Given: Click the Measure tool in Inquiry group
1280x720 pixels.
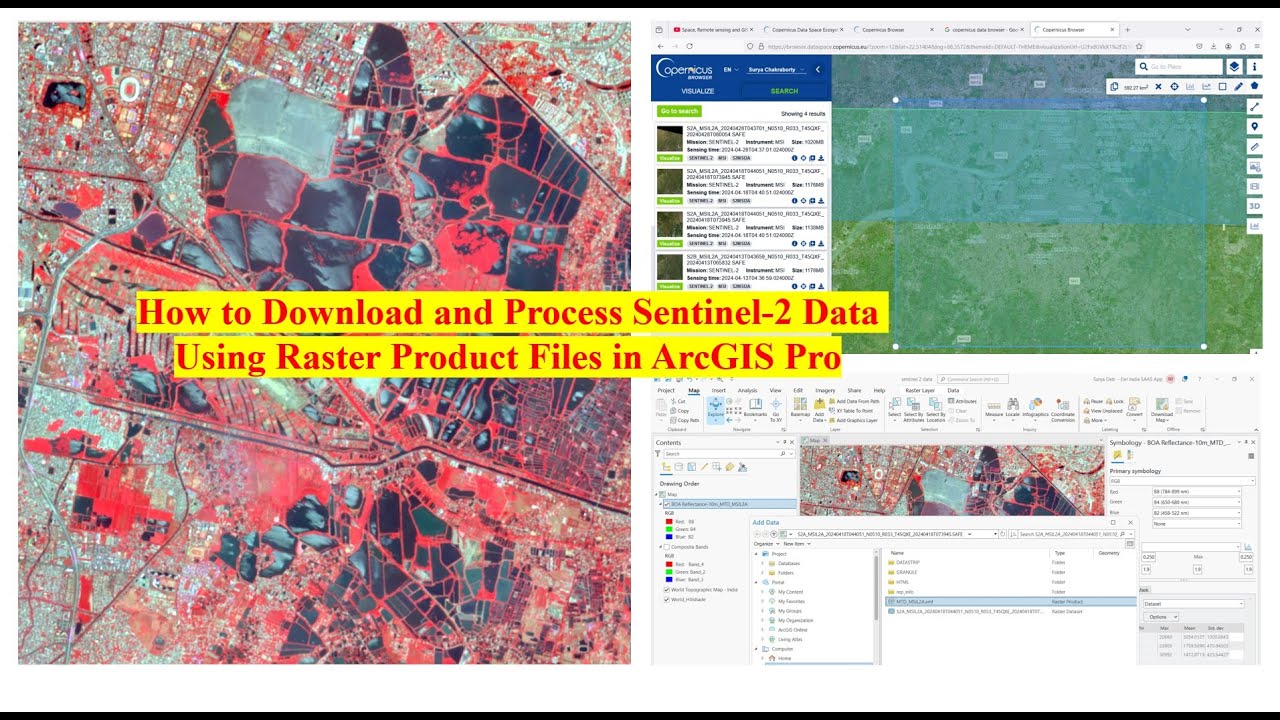Looking at the screenshot, I should click(994, 410).
